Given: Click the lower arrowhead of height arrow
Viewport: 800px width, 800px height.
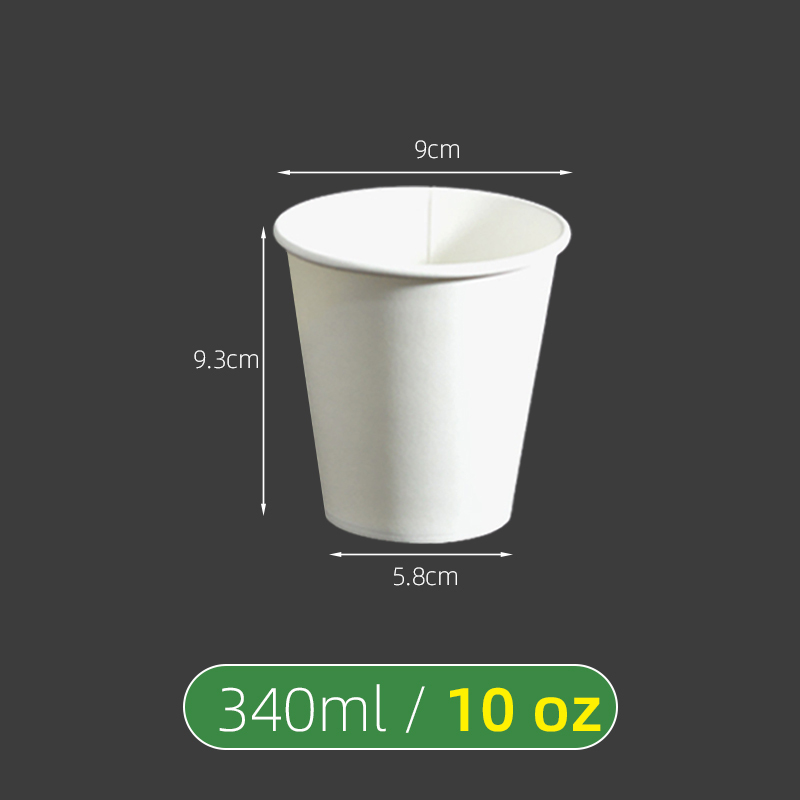Looking at the screenshot, I should 263,509.
